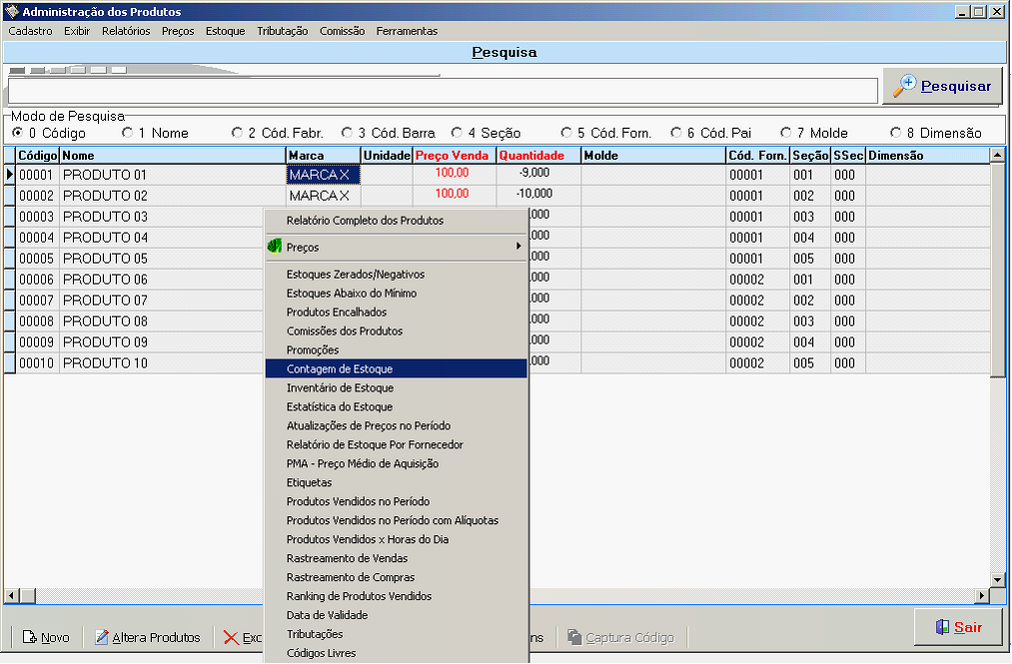Click the magnifier icon on Pesquisar
Screen dimensions: 1012x664
tap(904, 86)
